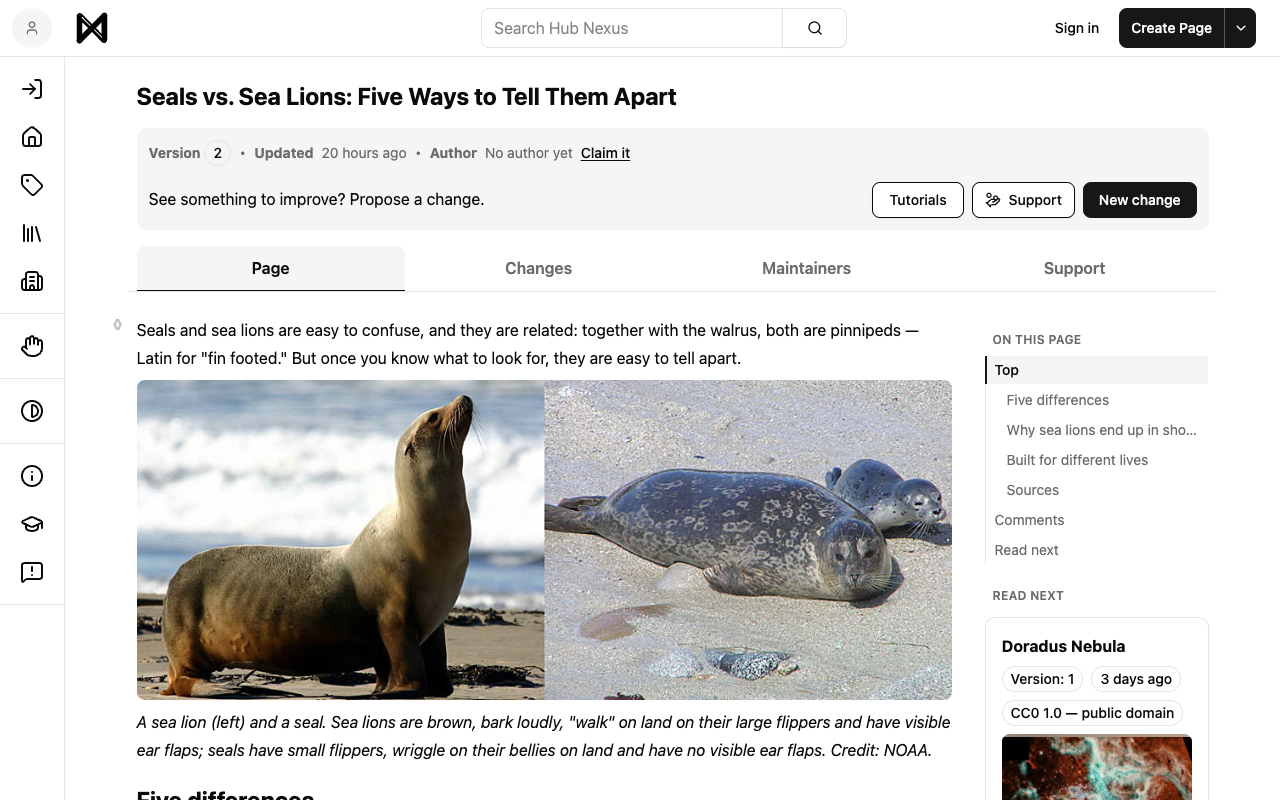Click the raised hand icon in the sidebar
This screenshot has height=800, width=1280.
pos(32,346)
